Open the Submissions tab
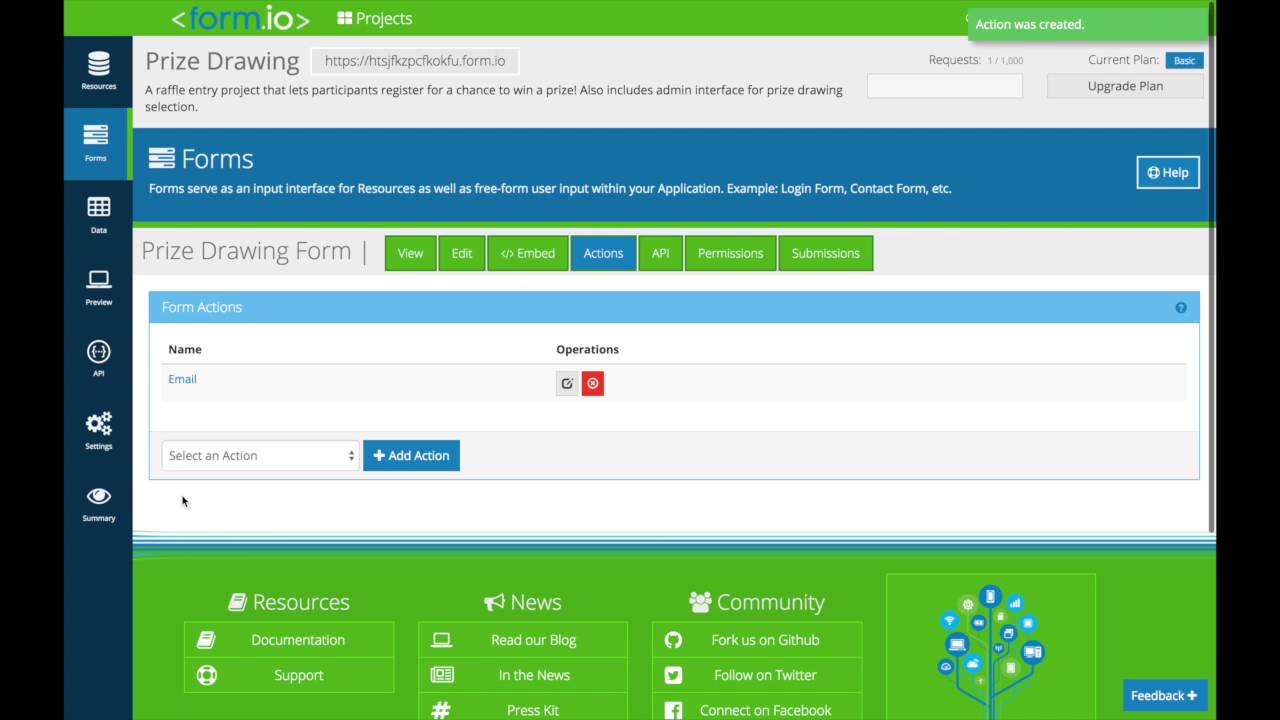Screen dimensions: 1280x720 pos(825,253)
